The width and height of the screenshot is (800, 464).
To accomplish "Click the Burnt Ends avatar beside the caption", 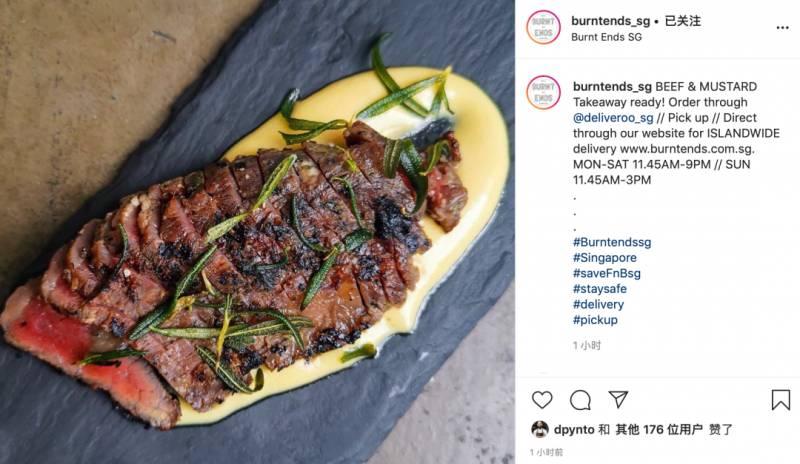I will coord(543,92).
